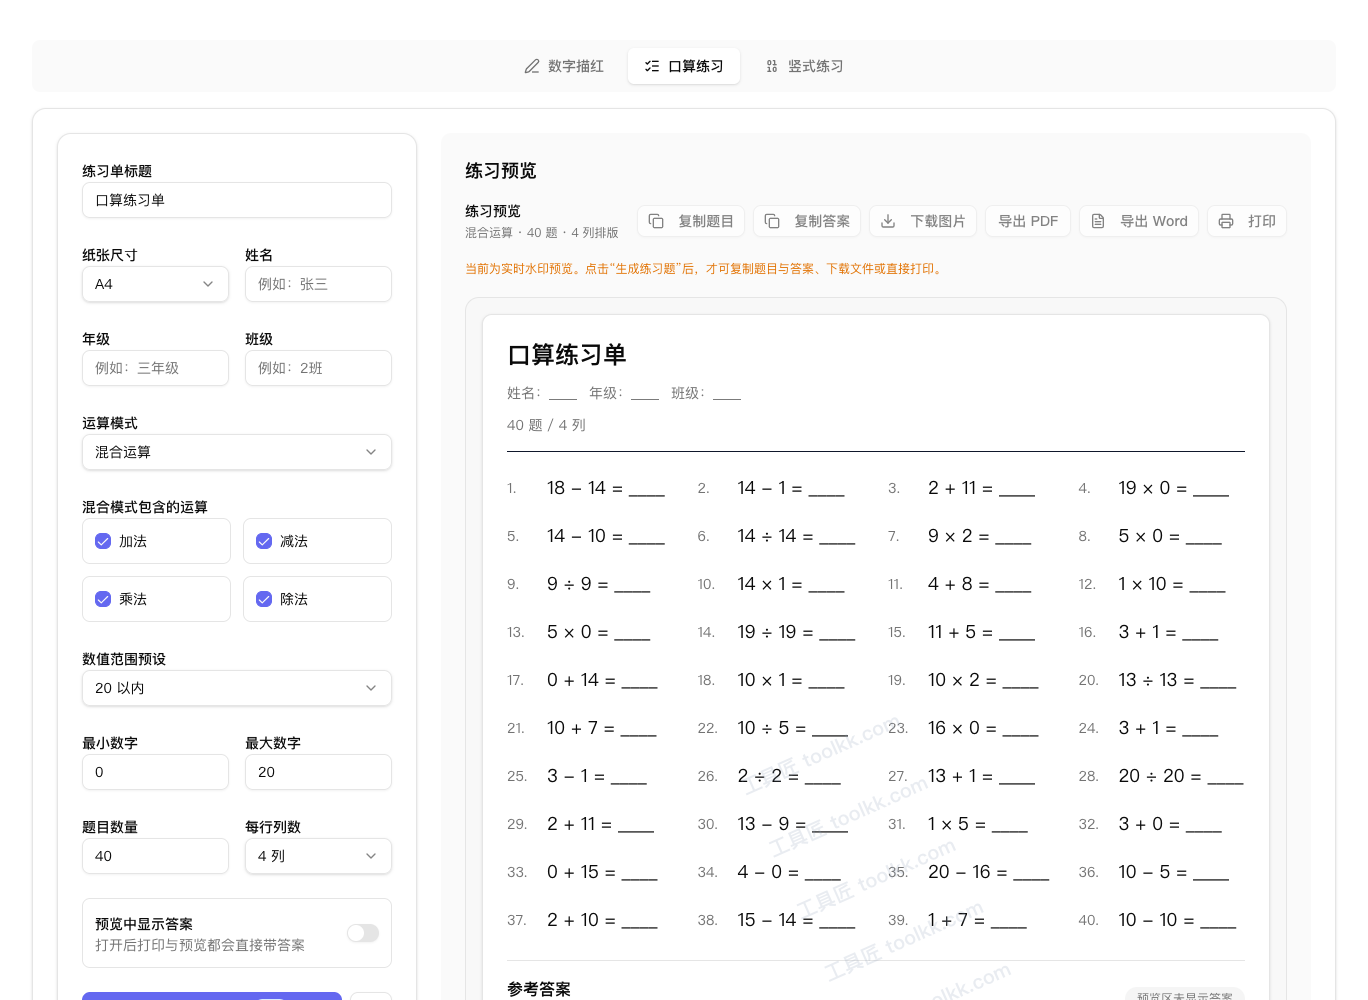Click the '40 题 / 4 列' summary text
The width and height of the screenshot is (1368, 1000).
[546, 425]
